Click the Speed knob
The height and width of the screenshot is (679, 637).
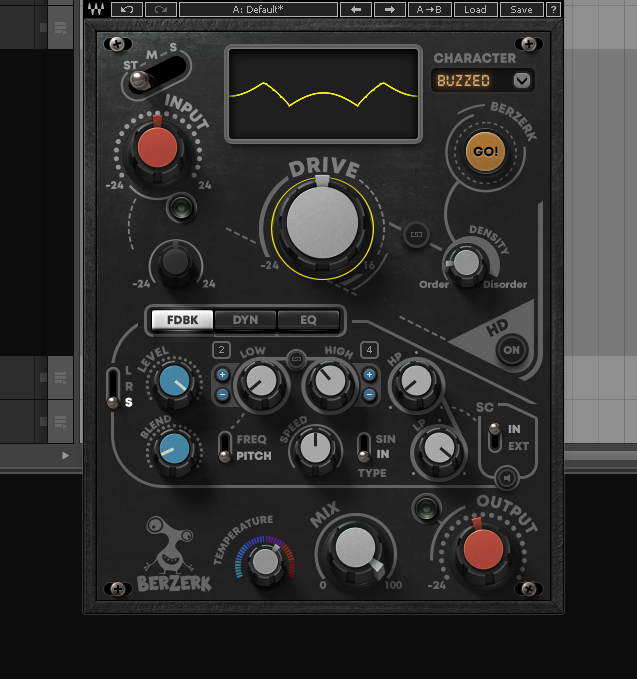click(x=315, y=449)
